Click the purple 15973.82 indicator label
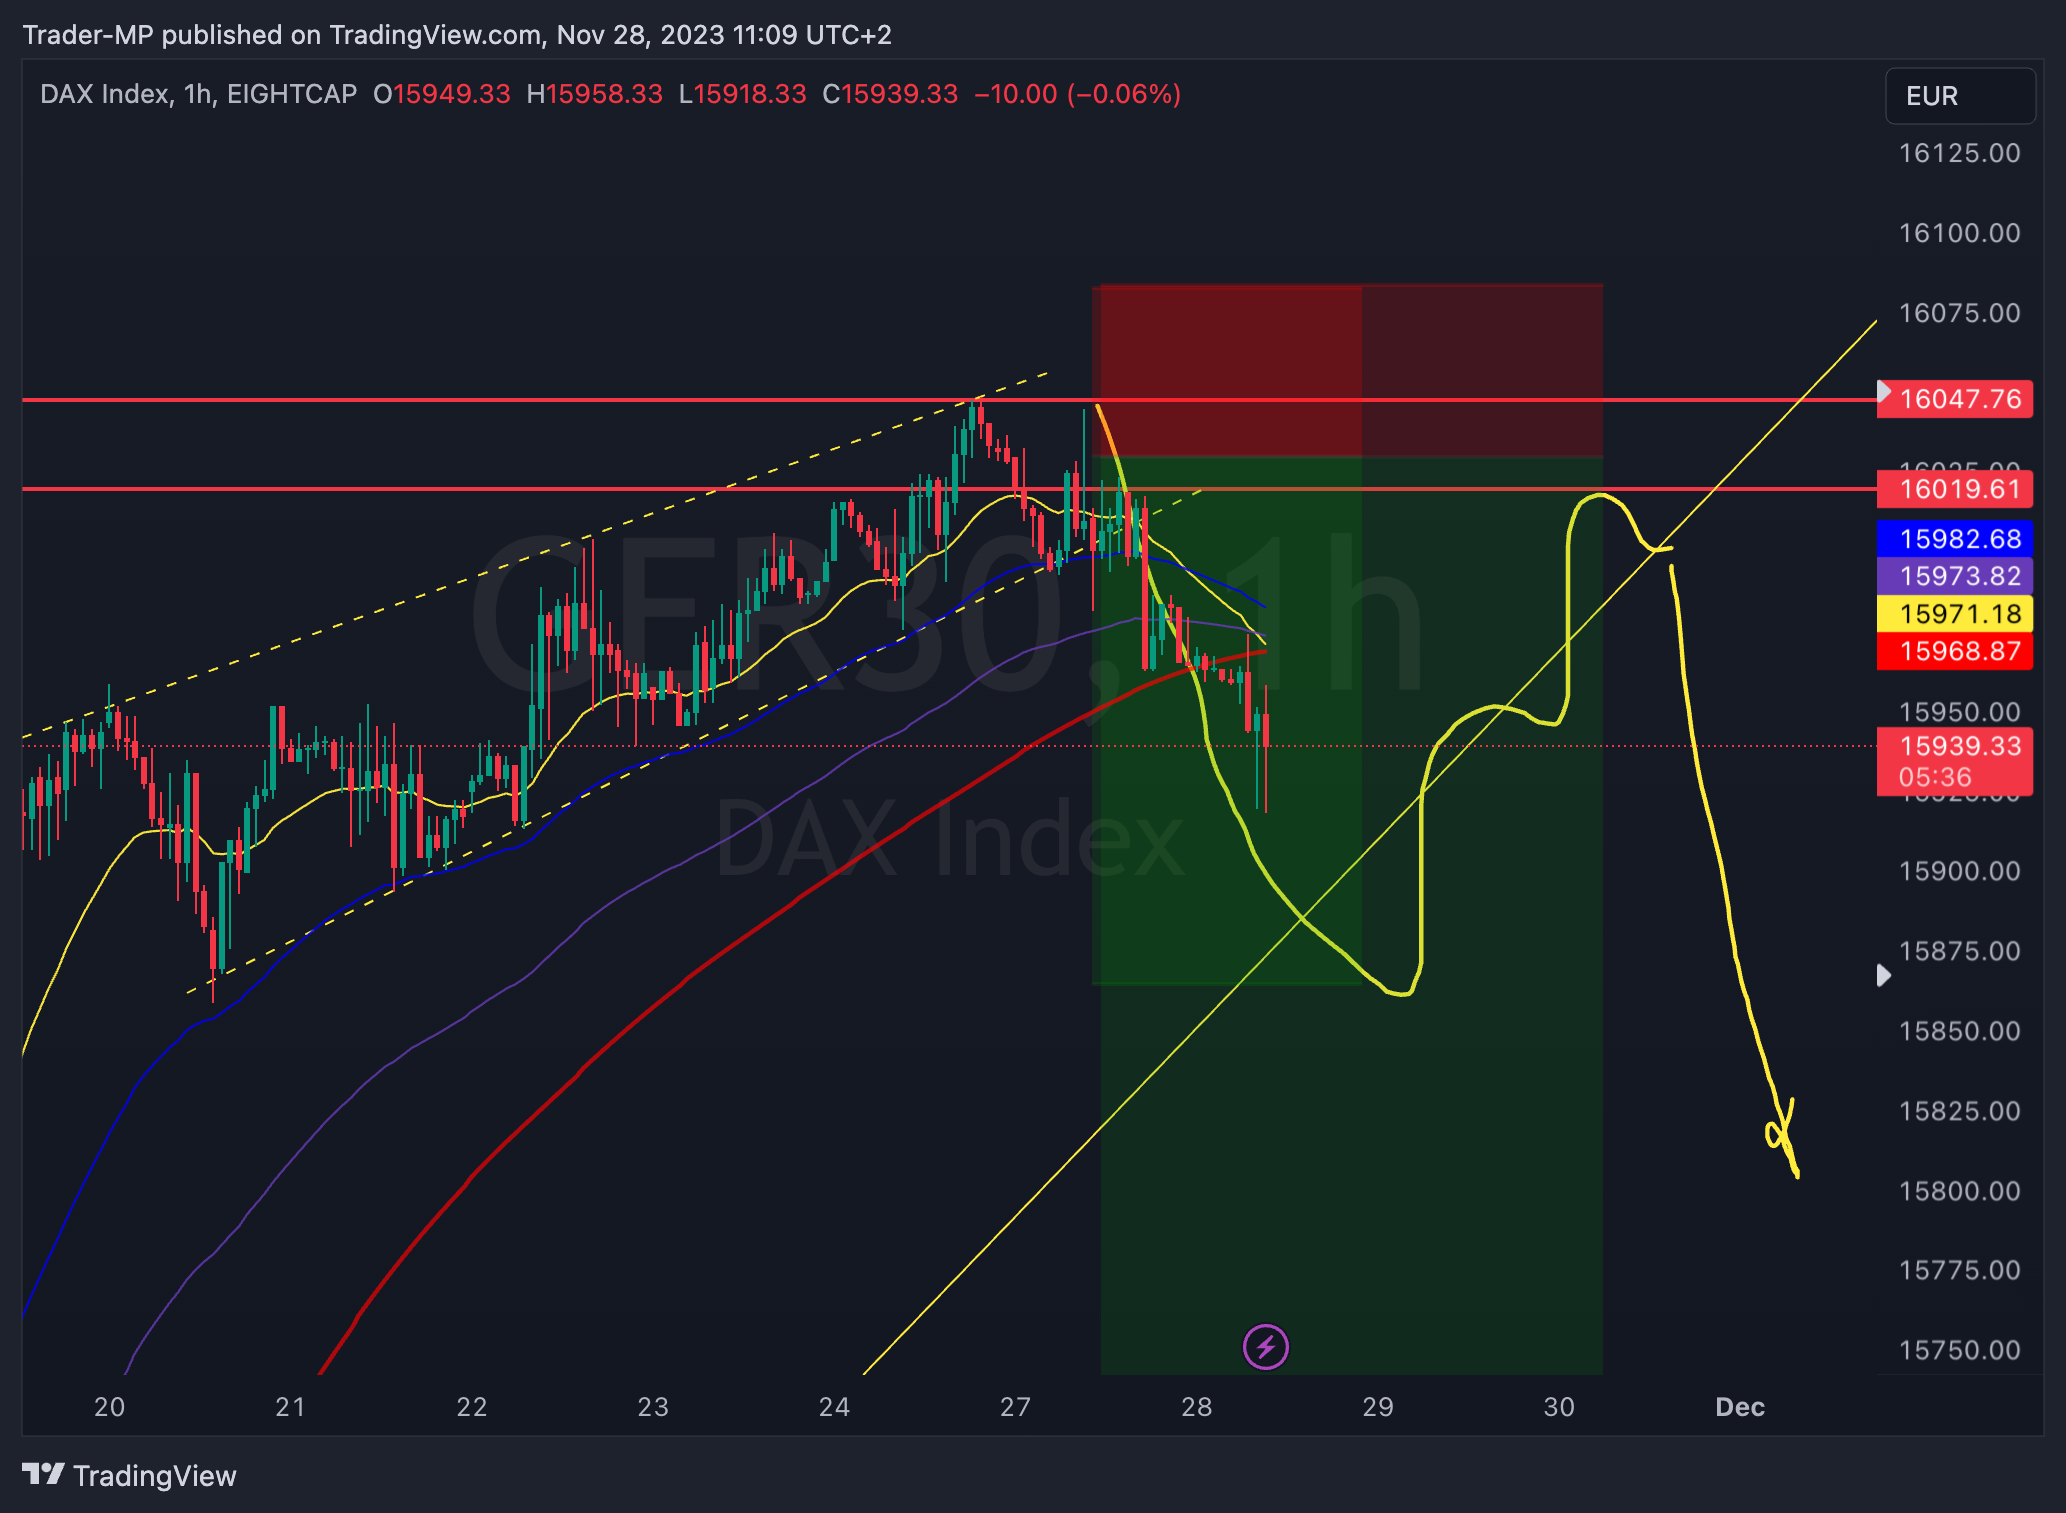 tap(1954, 576)
